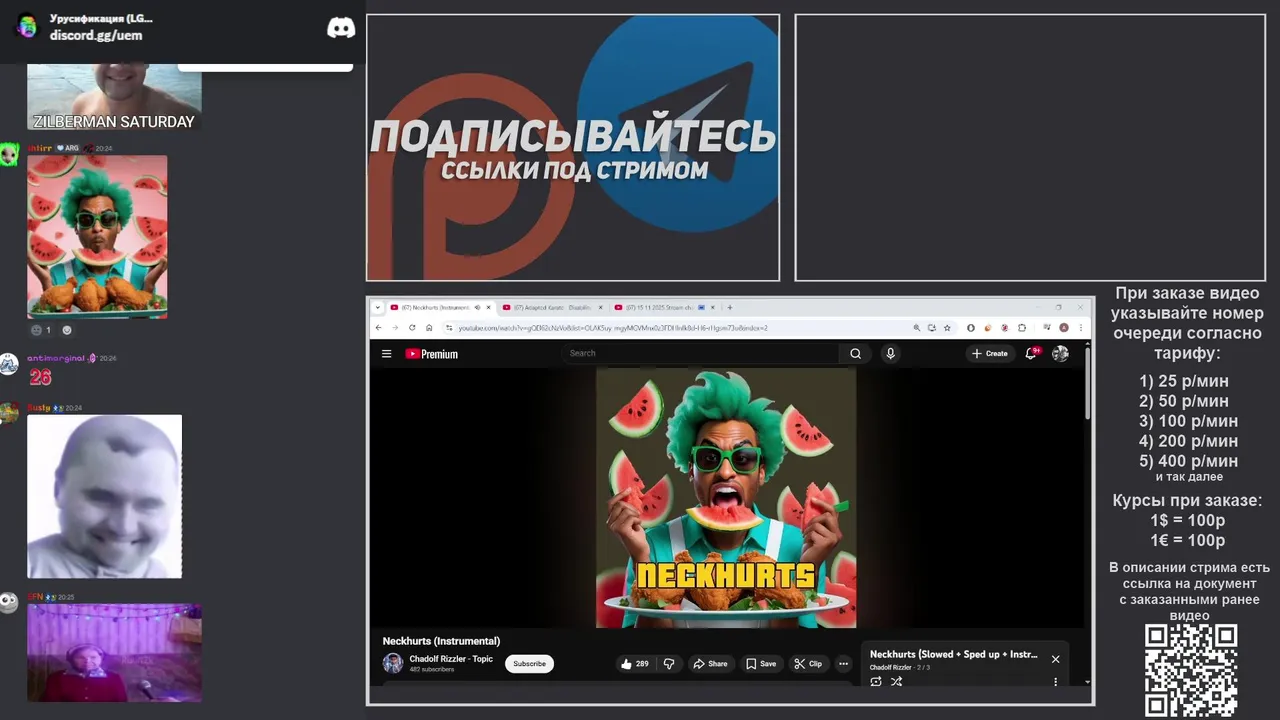Switch to the Adapted Karate browser tab
Screen dimensions: 1280x720
pyautogui.click(x=553, y=307)
